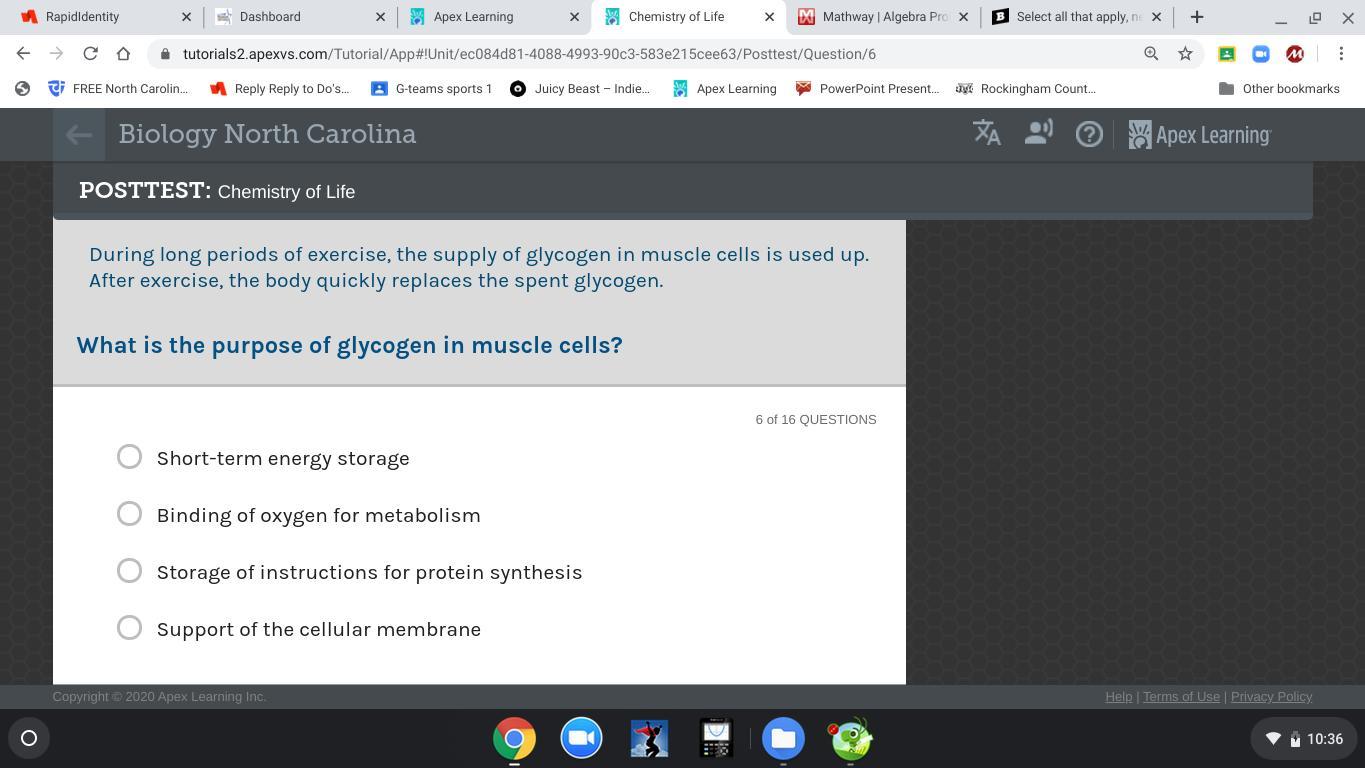Click the 'POSTTEST: Chemistry of Life' heading
This screenshot has height=768, width=1365.
pyautogui.click(x=217, y=191)
